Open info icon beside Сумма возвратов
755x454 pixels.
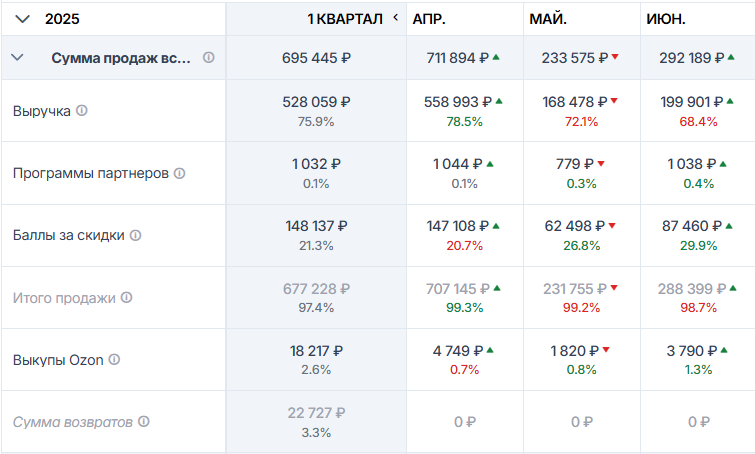(143, 422)
